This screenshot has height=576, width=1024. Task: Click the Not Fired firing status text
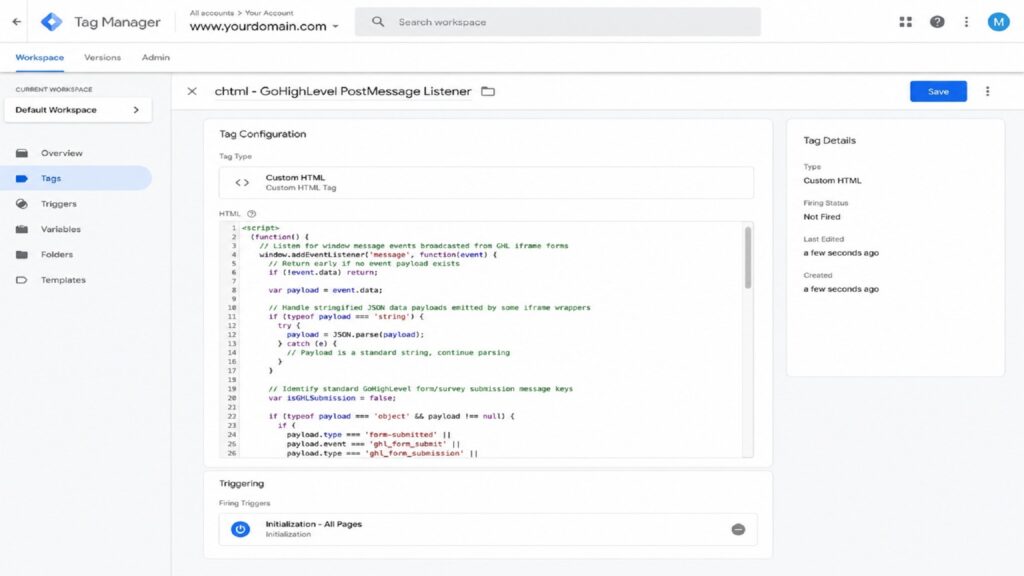(822, 217)
